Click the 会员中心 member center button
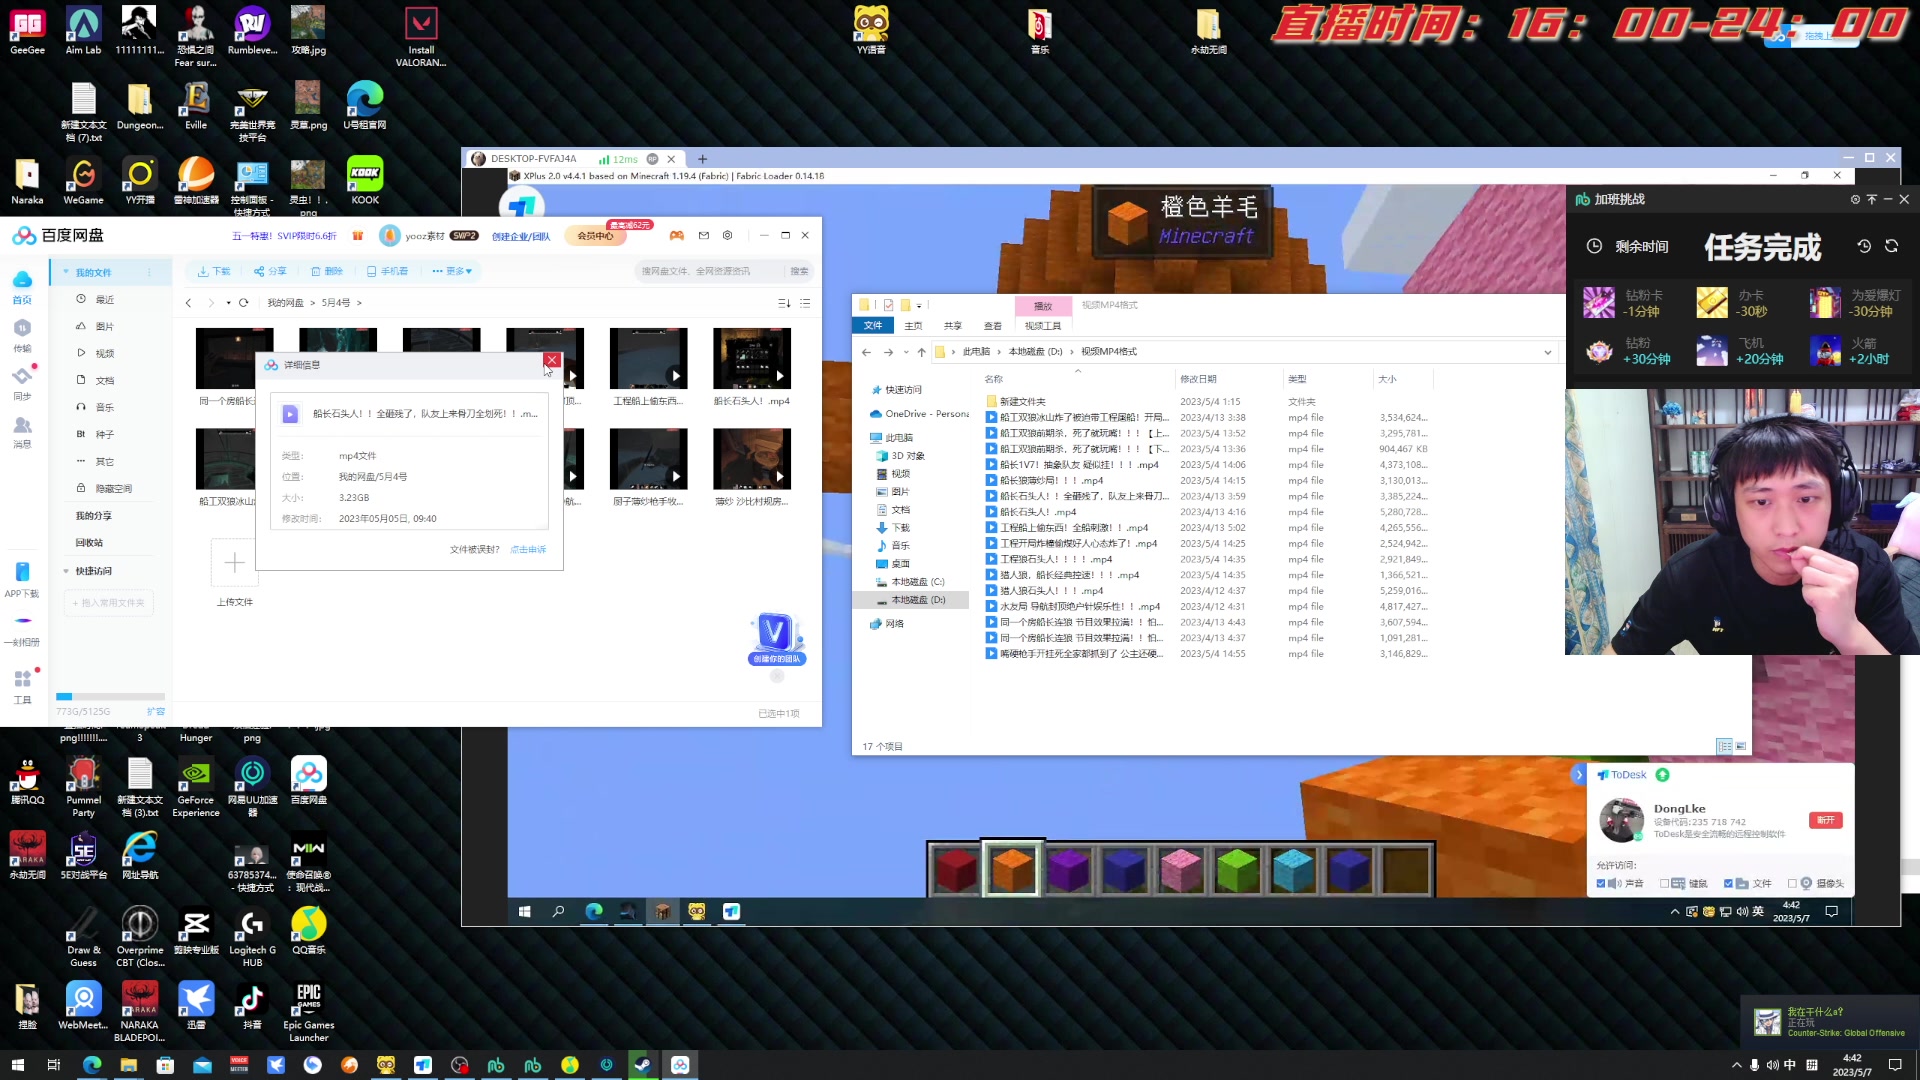This screenshot has height=1080, width=1920. [595, 236]
